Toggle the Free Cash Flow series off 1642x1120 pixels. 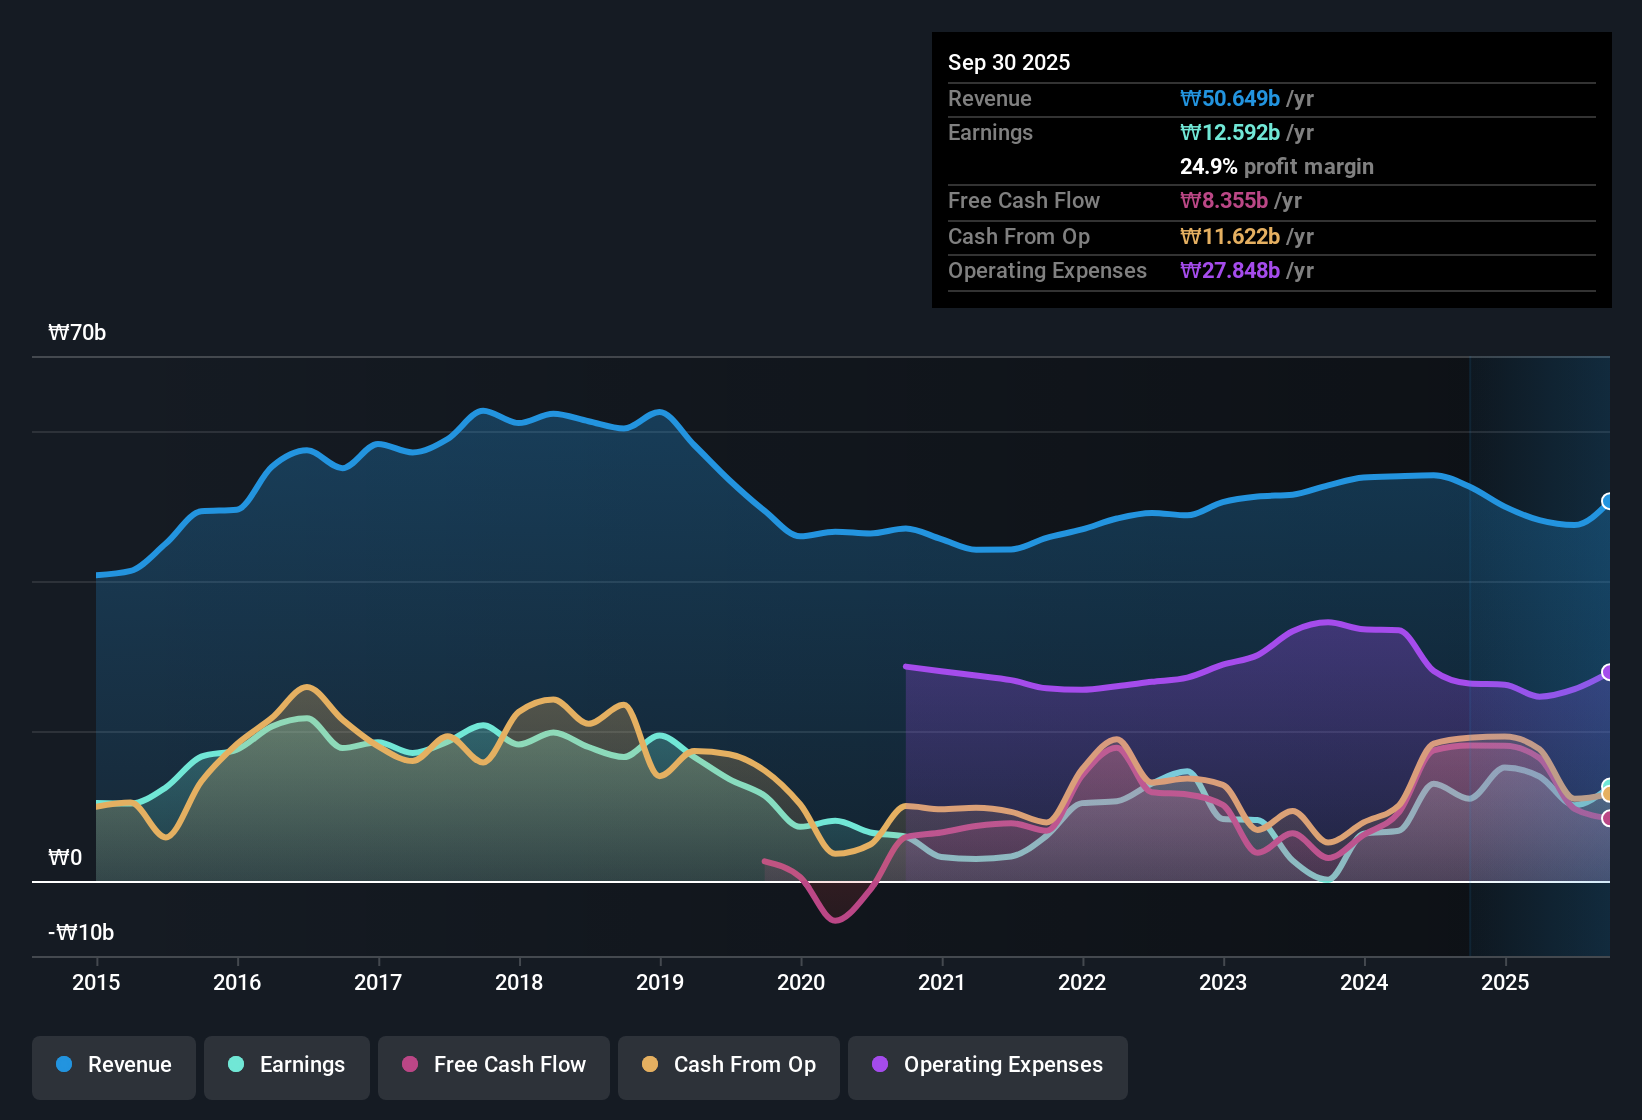point(493,1066)
